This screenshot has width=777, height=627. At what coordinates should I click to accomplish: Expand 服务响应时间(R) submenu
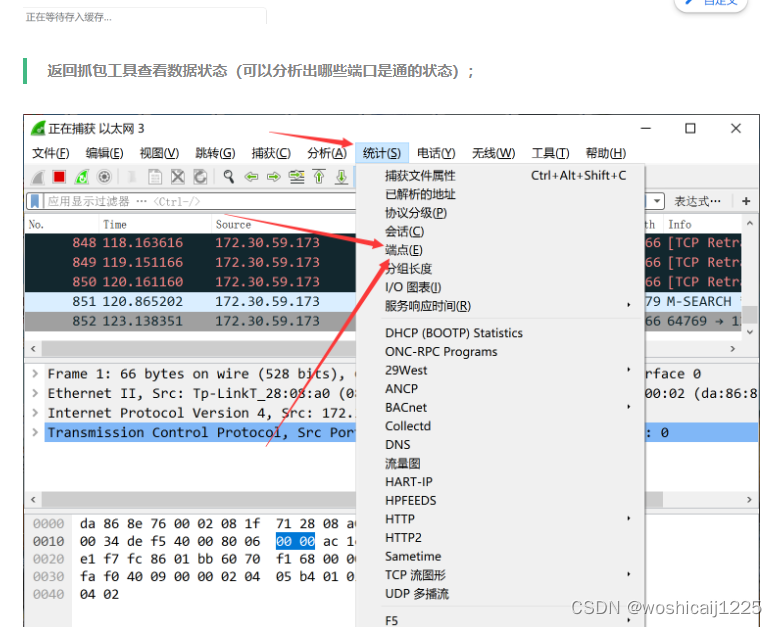[x=500, y=306]
